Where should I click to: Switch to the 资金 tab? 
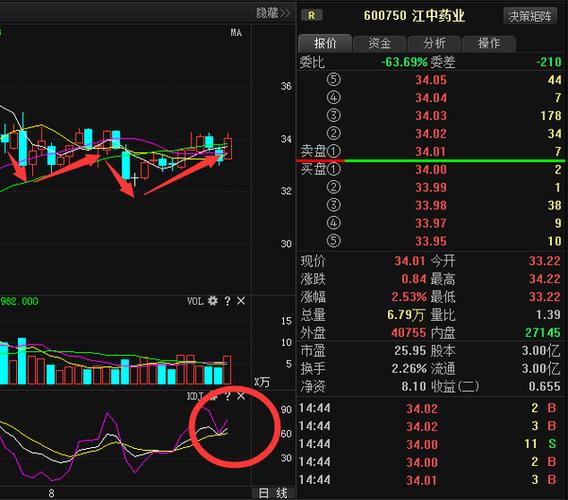(x=379, y=43)
